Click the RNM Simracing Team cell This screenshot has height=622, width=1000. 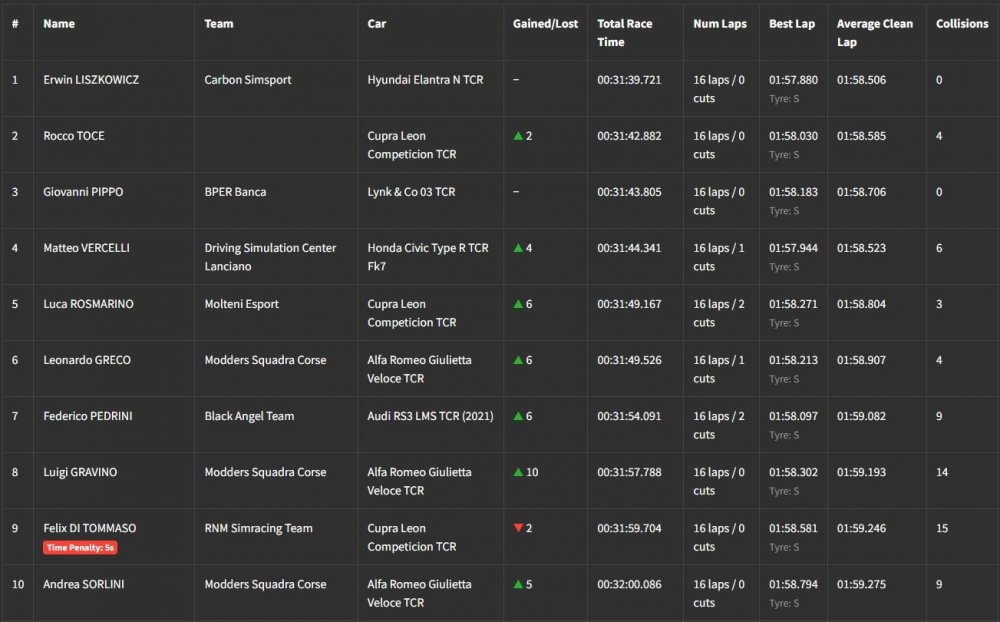[258, 528]
